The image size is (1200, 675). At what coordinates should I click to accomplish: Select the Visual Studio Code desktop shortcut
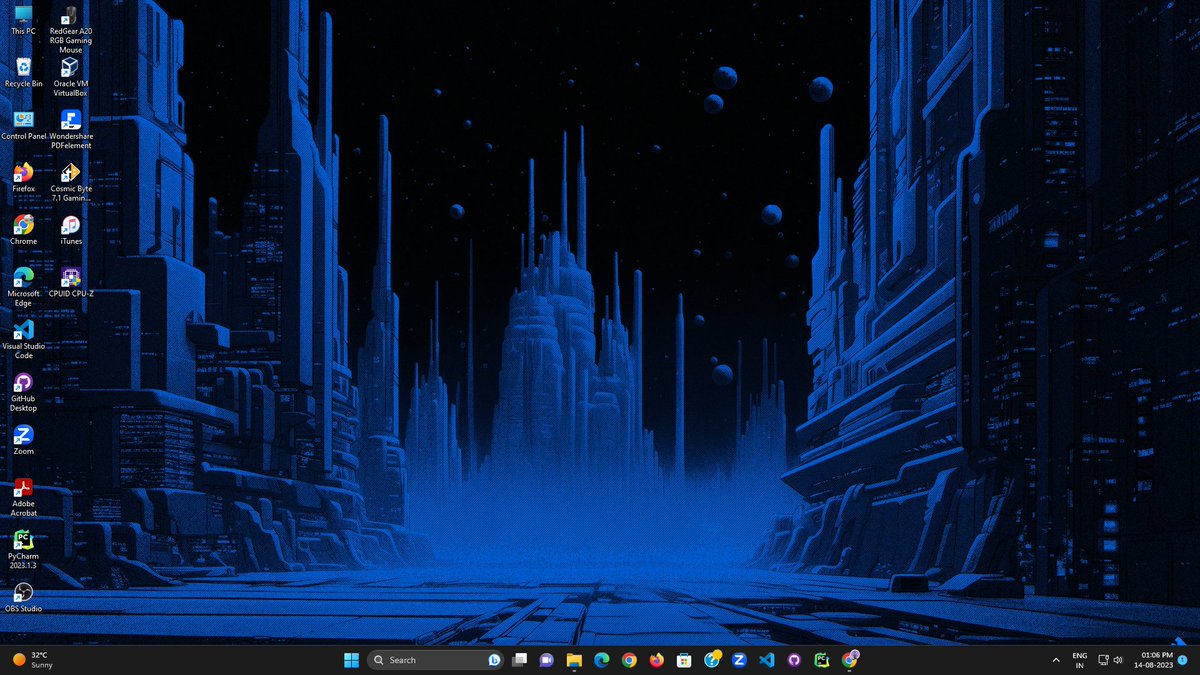[x=23, y=339]
